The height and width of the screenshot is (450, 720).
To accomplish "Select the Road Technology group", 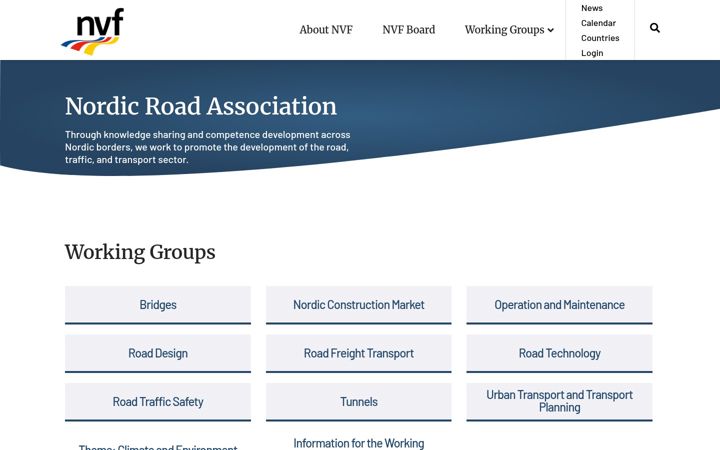I will tap(559, 354).
